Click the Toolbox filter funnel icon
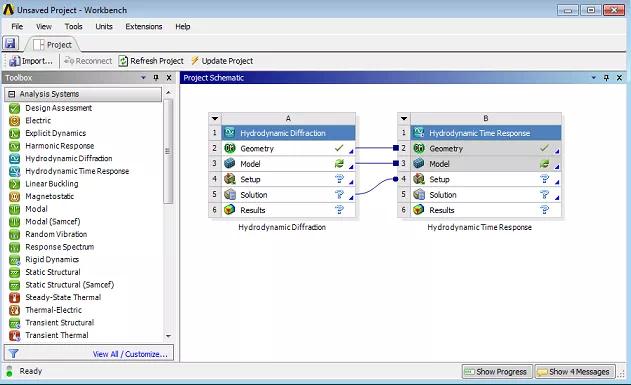Viewport: 631px width, 385px height. (13, 354)
